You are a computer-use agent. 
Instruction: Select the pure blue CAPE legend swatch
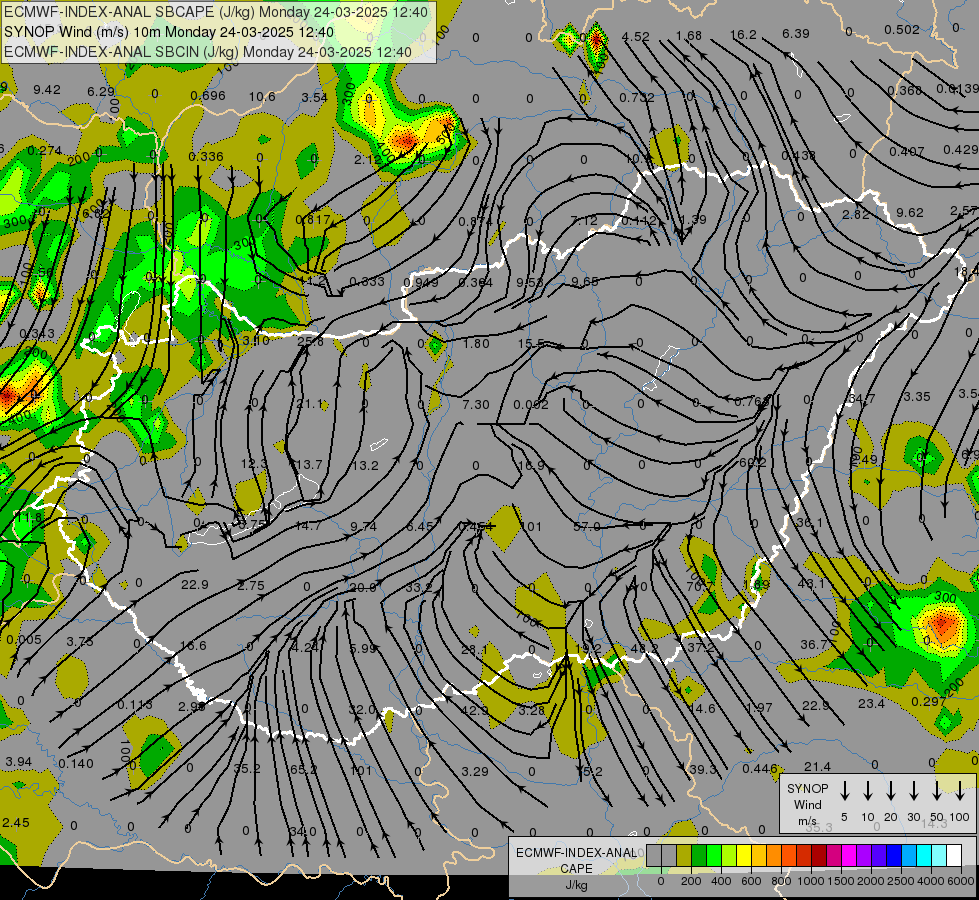(x=894, y=856)
